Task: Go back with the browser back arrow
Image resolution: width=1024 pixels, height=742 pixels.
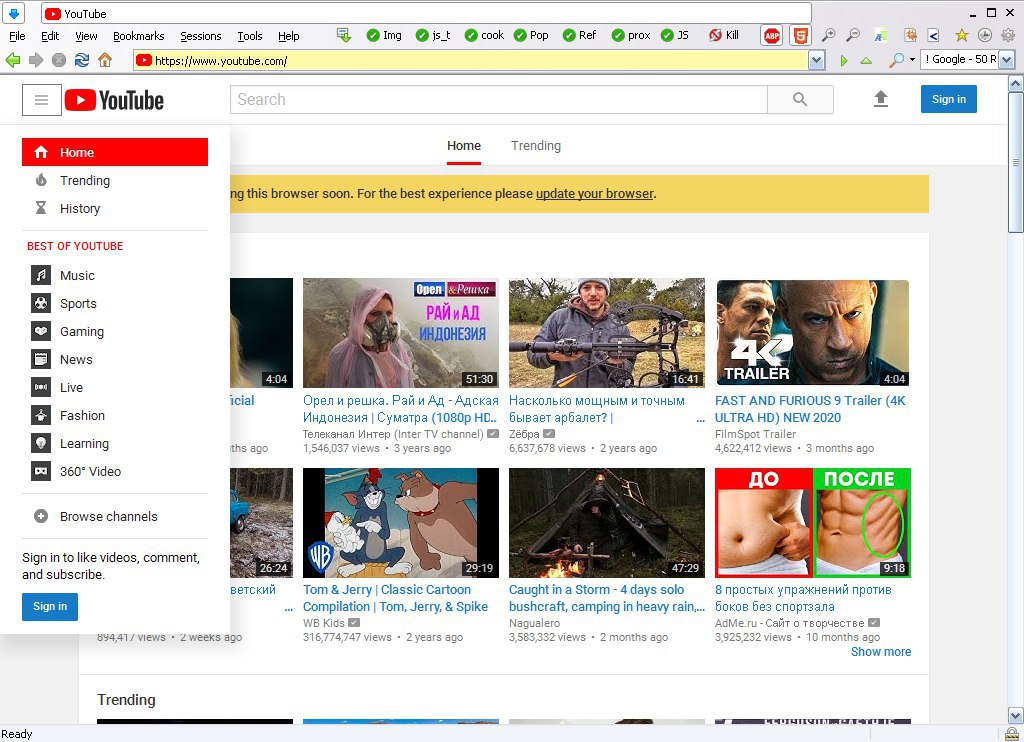Action: click(x=12, y=61)
